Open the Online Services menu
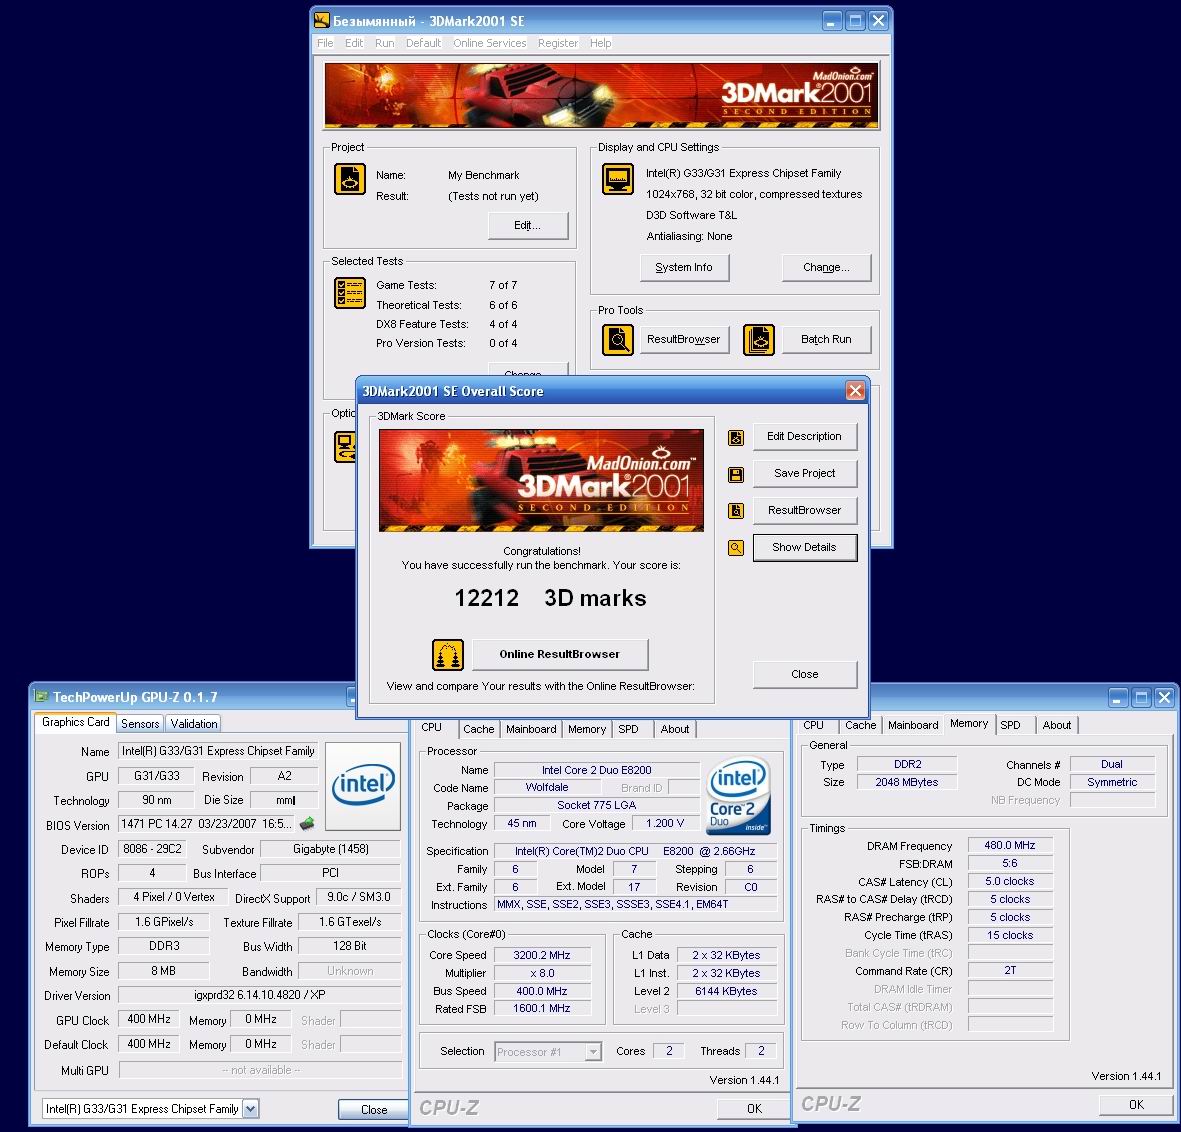Screen dimensions: 1181x1132 (x=490, y=43)
